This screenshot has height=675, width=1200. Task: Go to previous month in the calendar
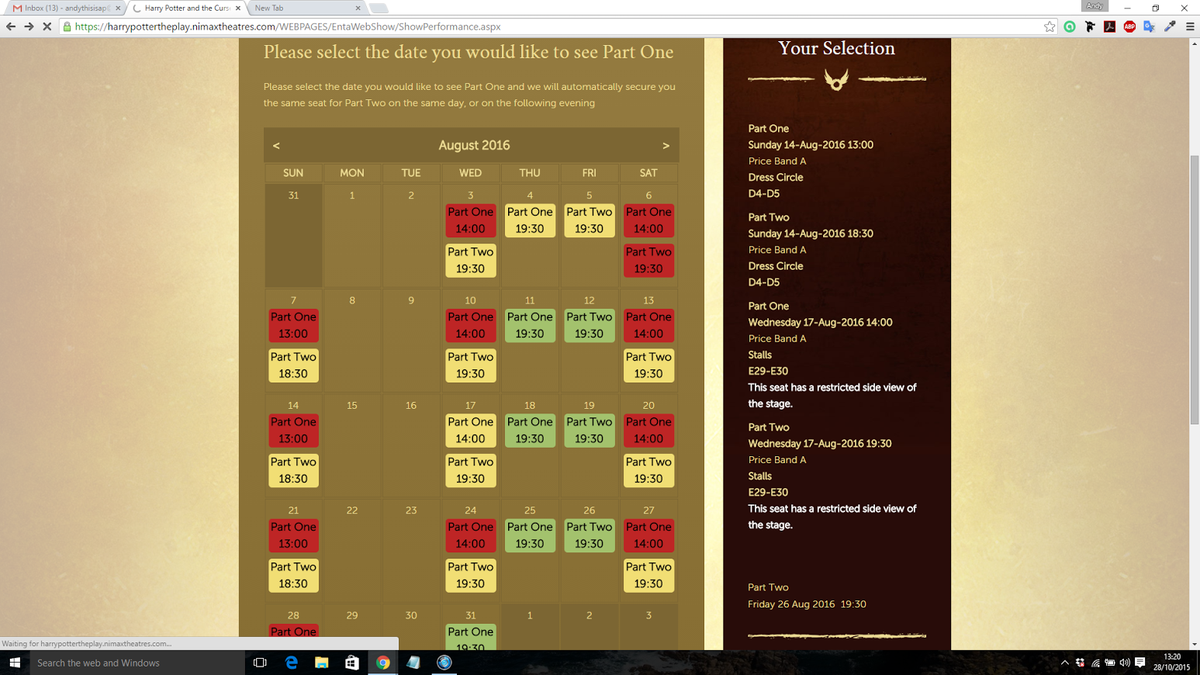tap(278, 146)
